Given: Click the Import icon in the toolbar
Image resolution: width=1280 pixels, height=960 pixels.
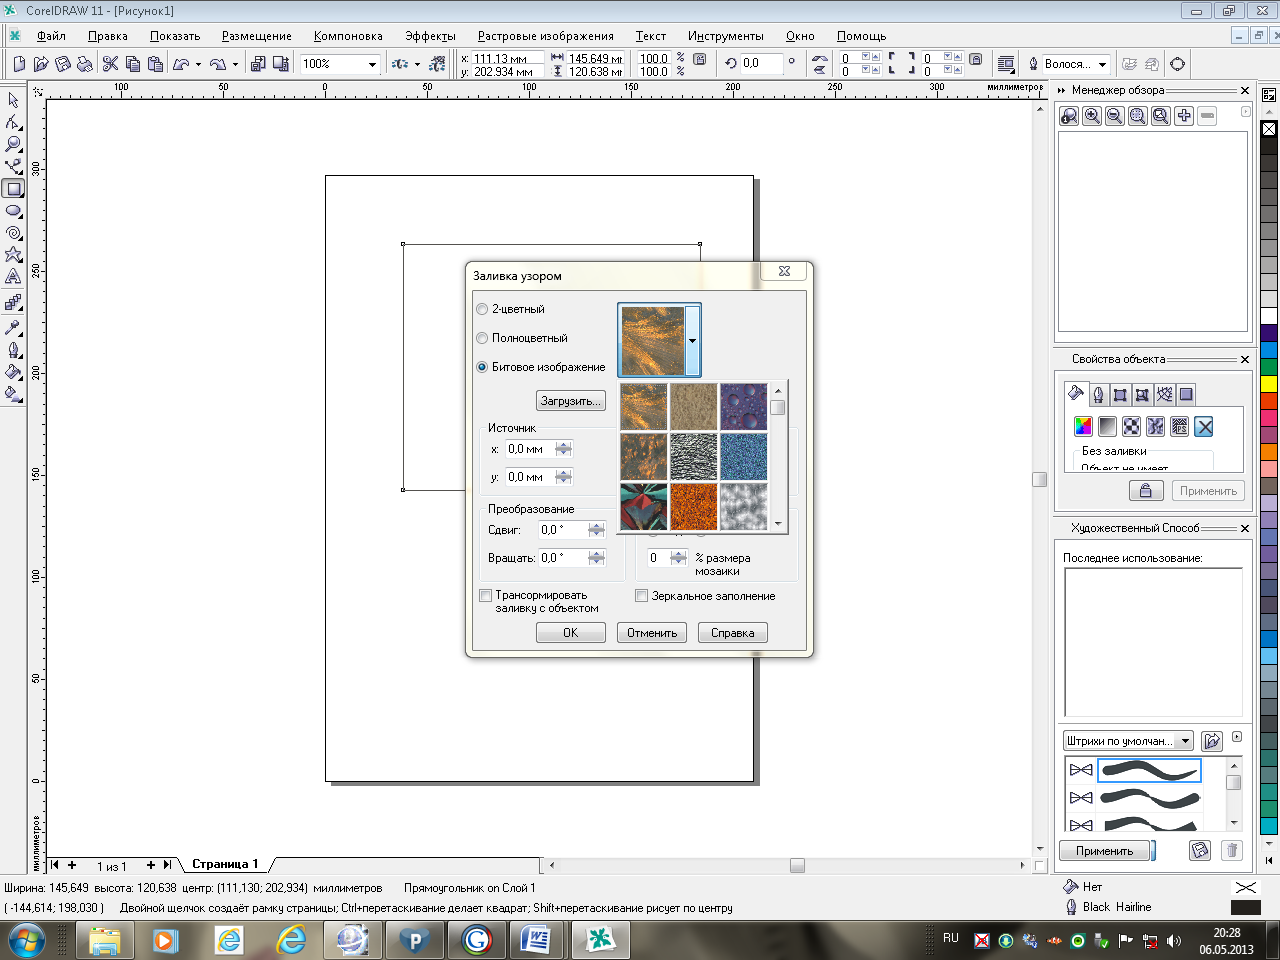Looking at the screenshot, I should coord(258,64).
